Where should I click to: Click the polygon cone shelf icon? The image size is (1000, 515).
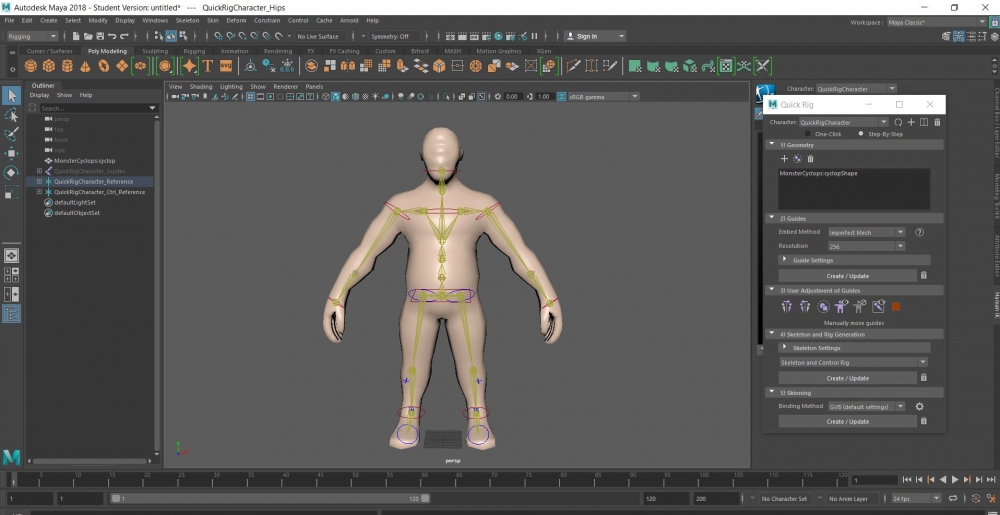(85, 66)
